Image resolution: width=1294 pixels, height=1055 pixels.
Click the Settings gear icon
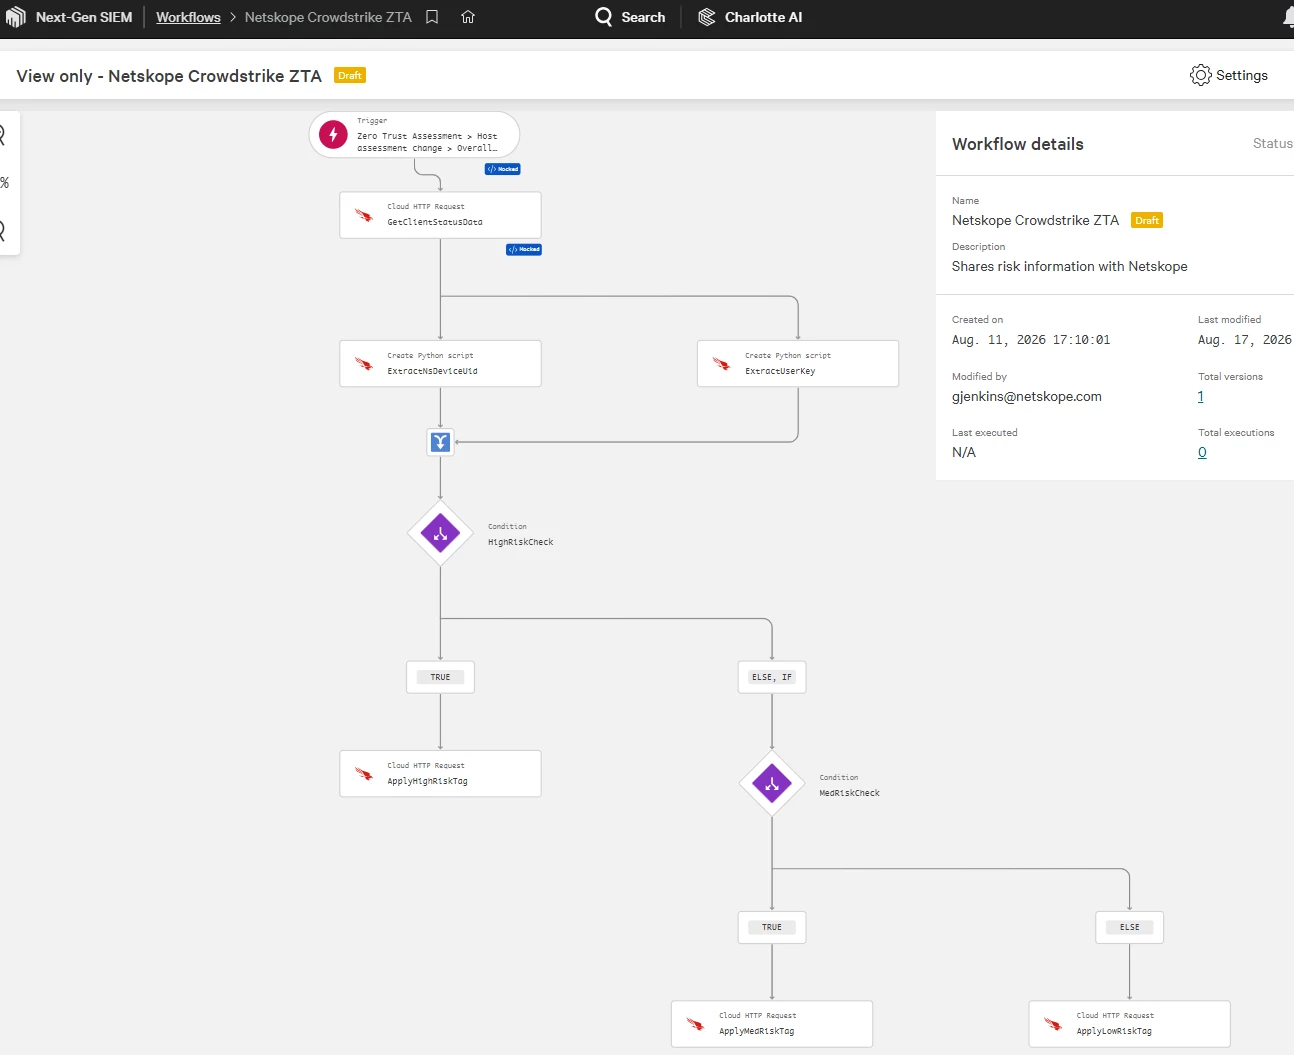pos(1201,75)
